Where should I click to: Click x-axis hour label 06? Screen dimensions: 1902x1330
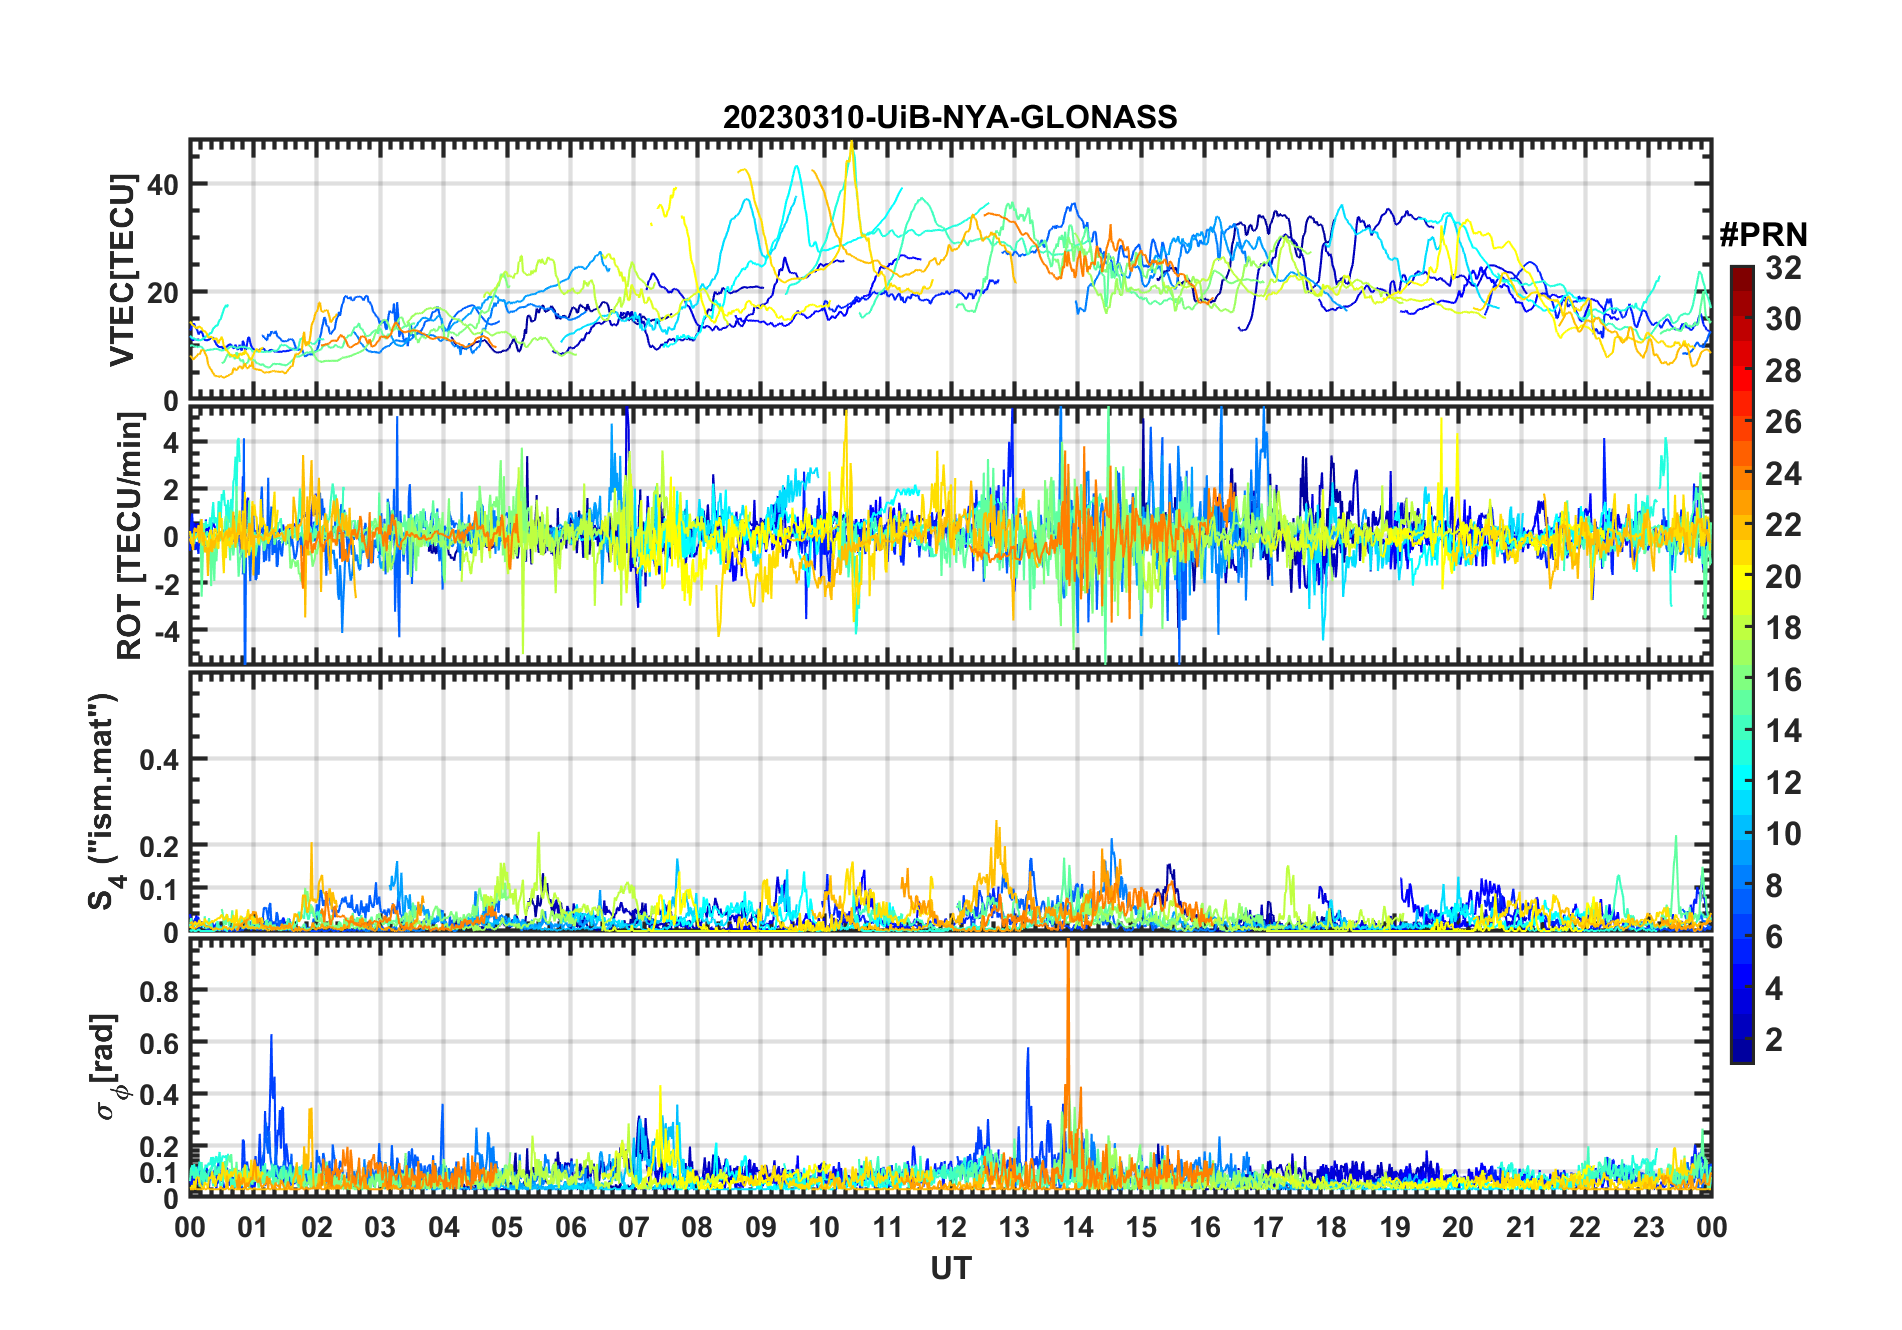[571, 1226]
